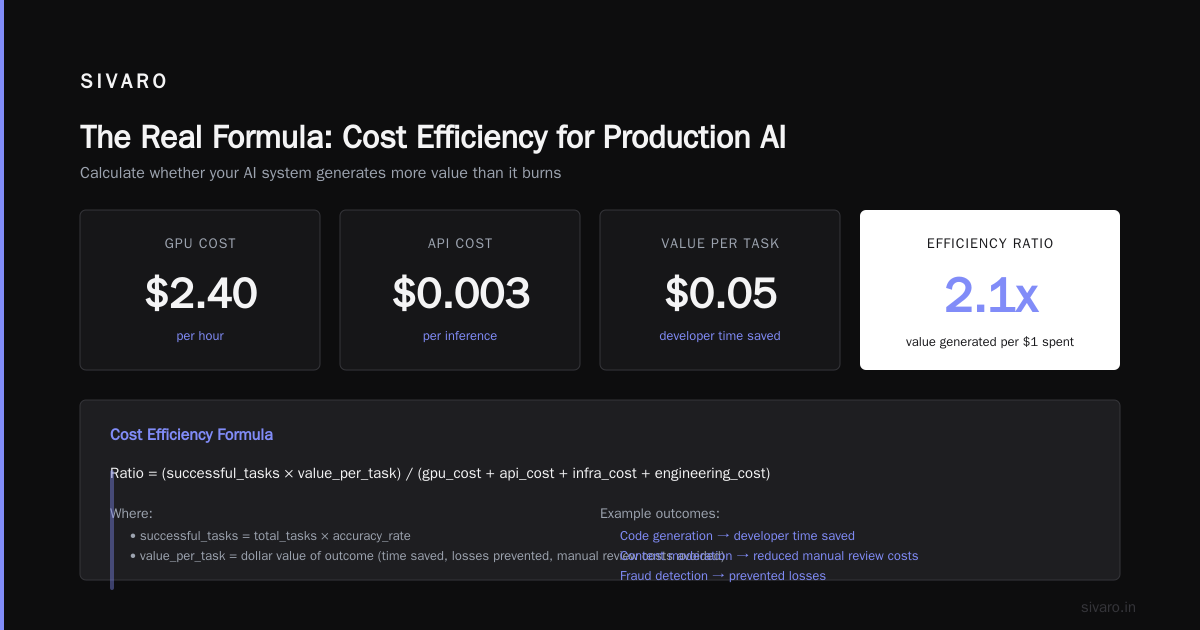Click the $2.40 GPU cost value
1200x630 pixels.
point(200,293)
